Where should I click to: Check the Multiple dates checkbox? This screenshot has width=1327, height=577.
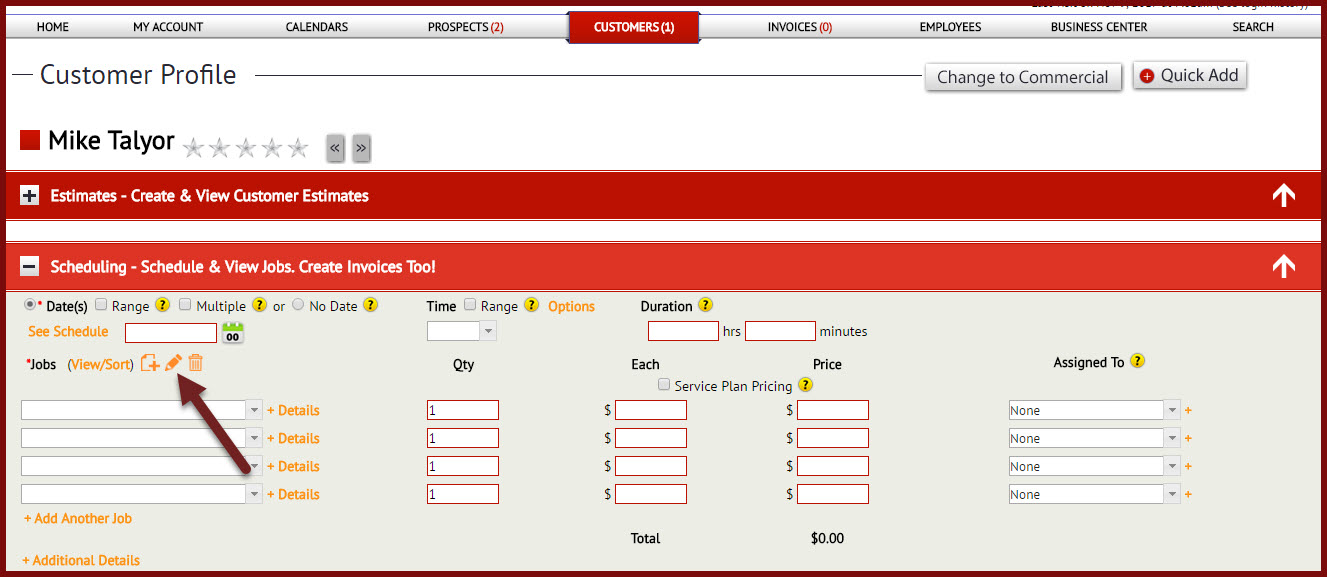click(185, 305)
